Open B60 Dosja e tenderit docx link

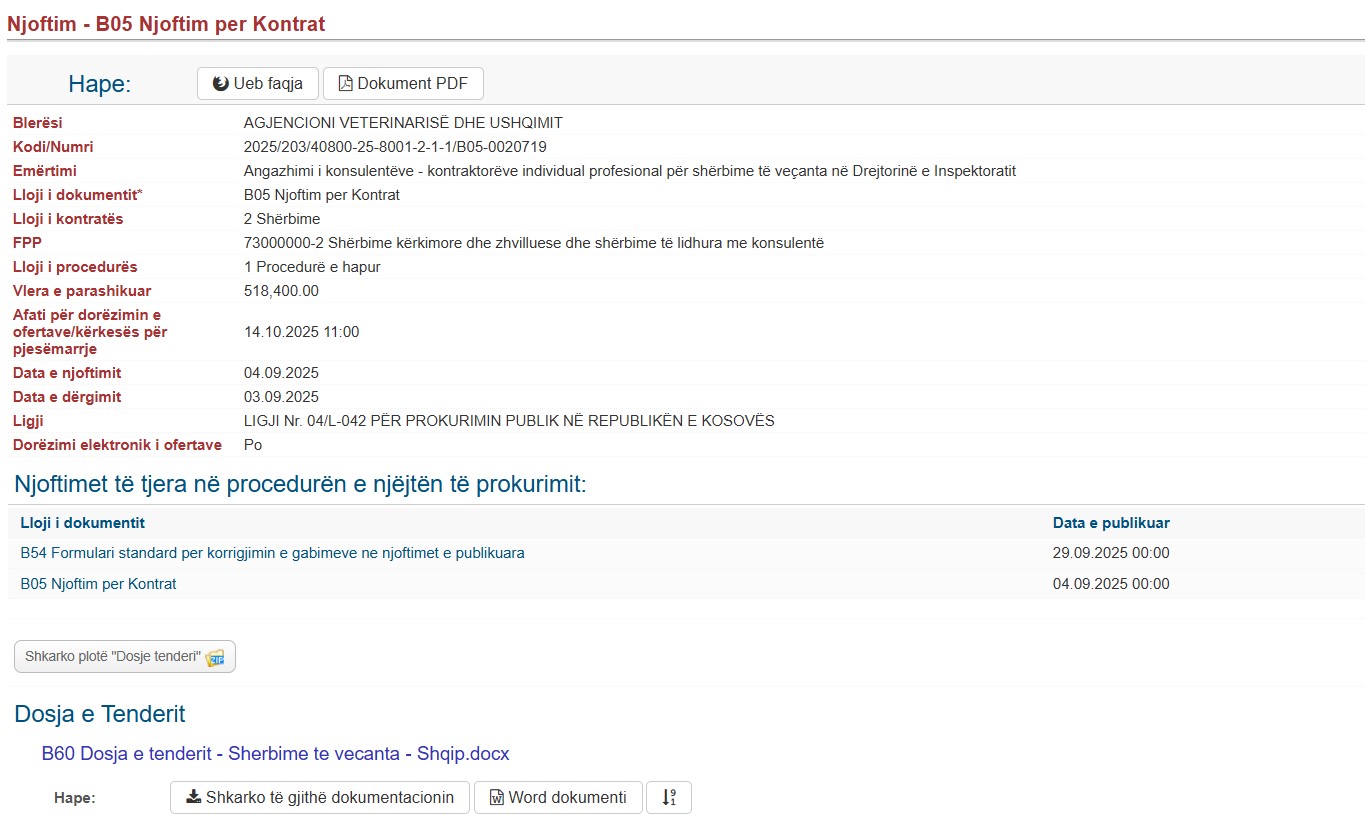pyautogui.click(x=275, y=754)
